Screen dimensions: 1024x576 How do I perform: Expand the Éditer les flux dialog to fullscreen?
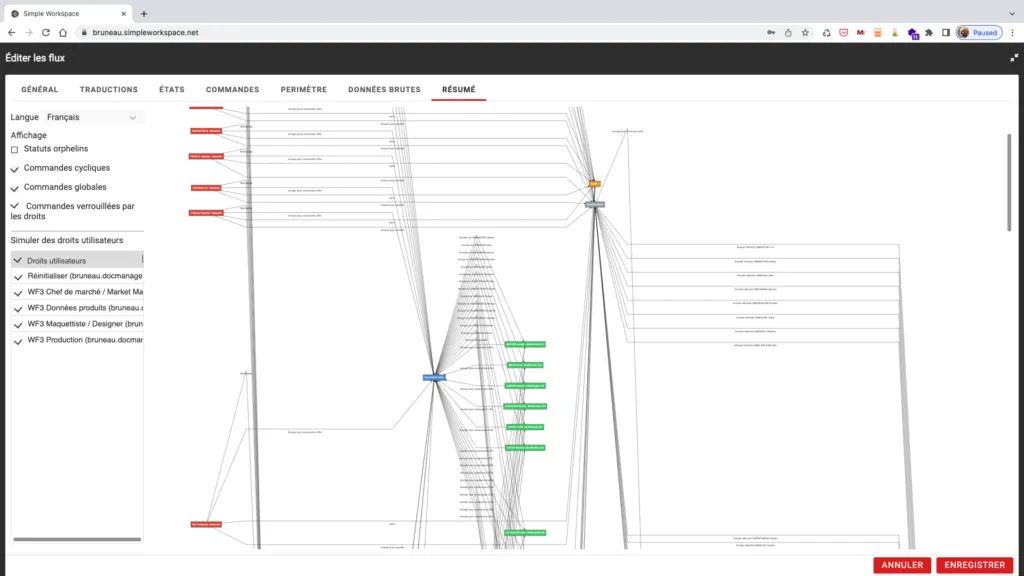(1012, 57)
